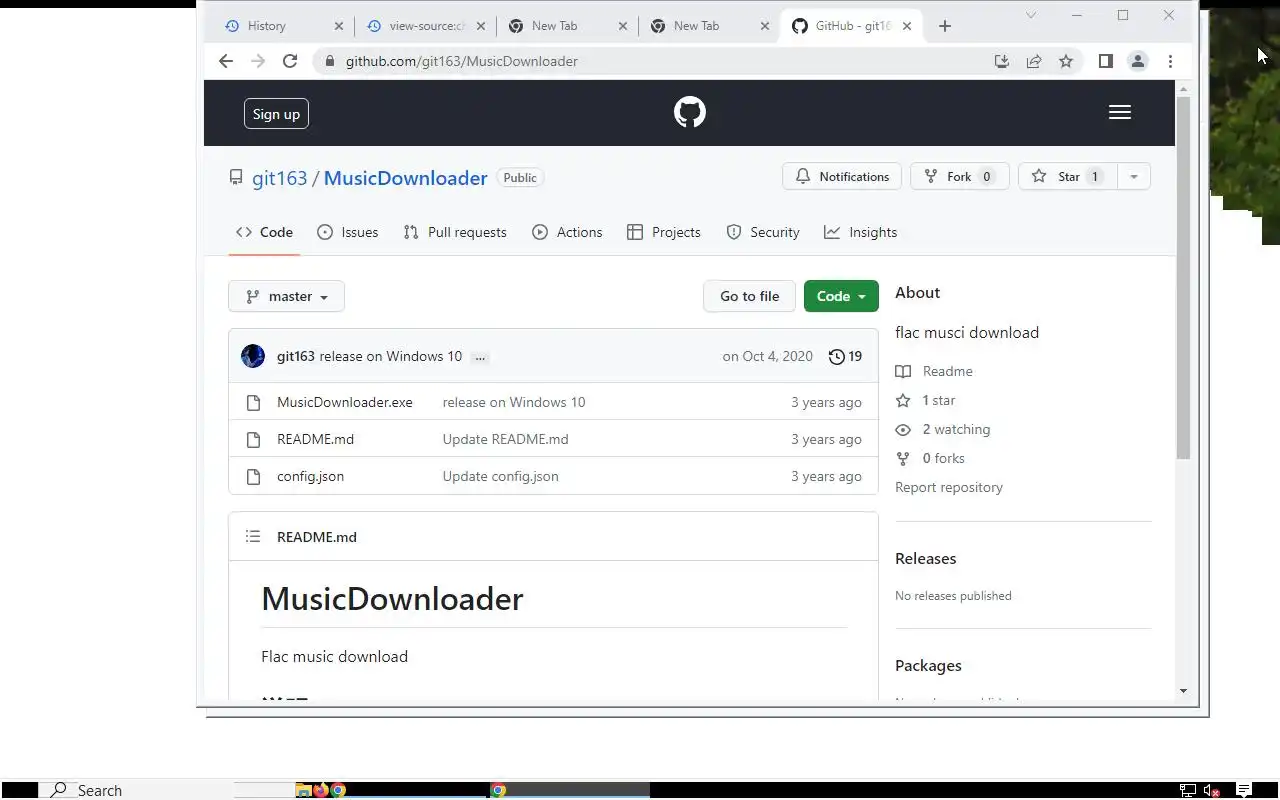Open the commit history showing 19 commits
This screenshot has height=800, width=1280.
point(845,356)
